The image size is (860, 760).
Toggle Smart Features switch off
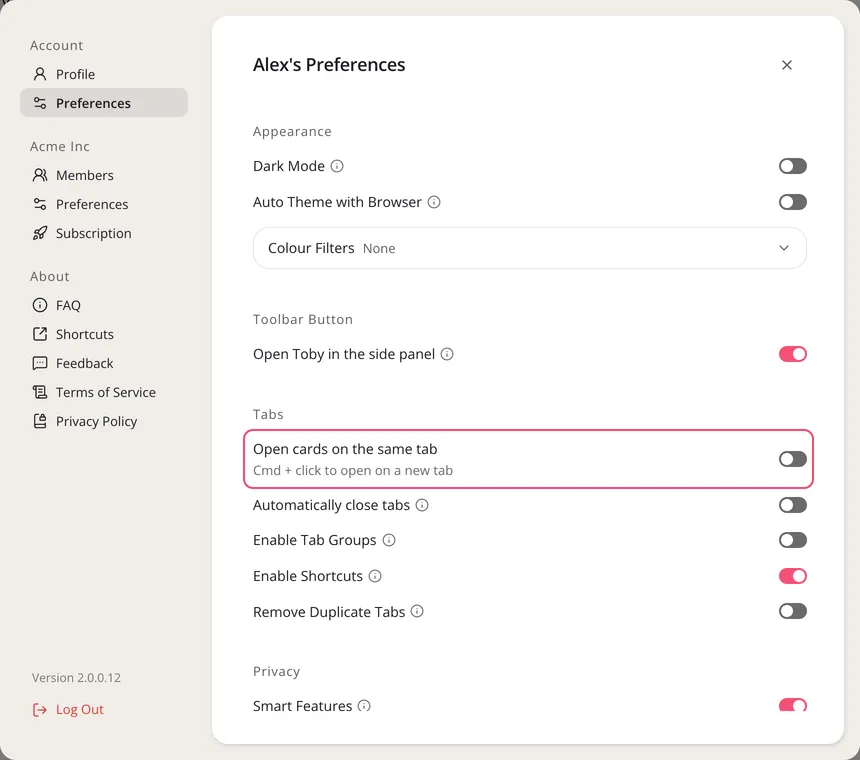(x=793, y=705)
